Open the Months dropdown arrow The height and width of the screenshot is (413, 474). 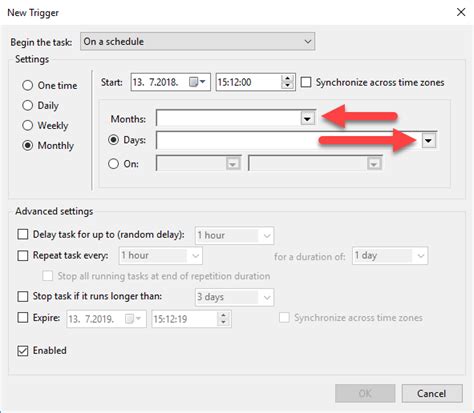(307, 118)
